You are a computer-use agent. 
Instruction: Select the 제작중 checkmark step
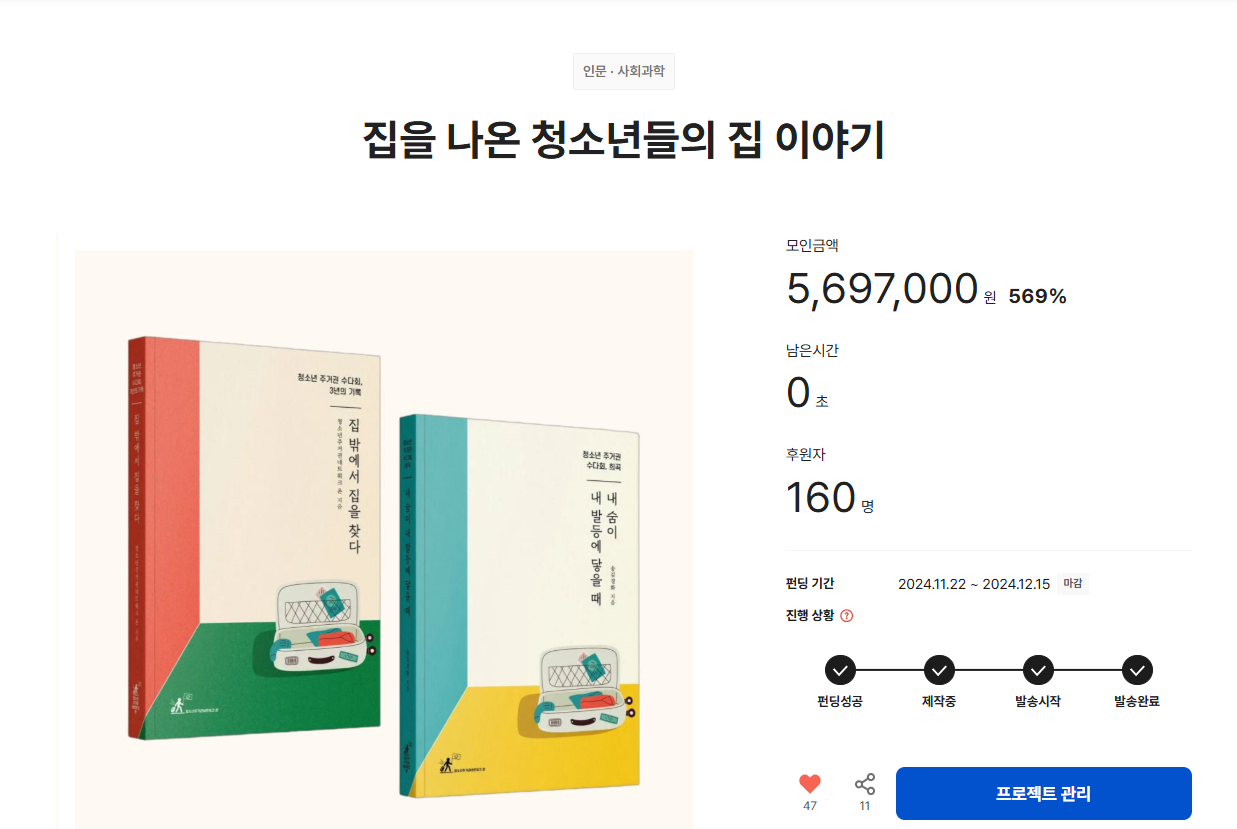tap(939, 670)
